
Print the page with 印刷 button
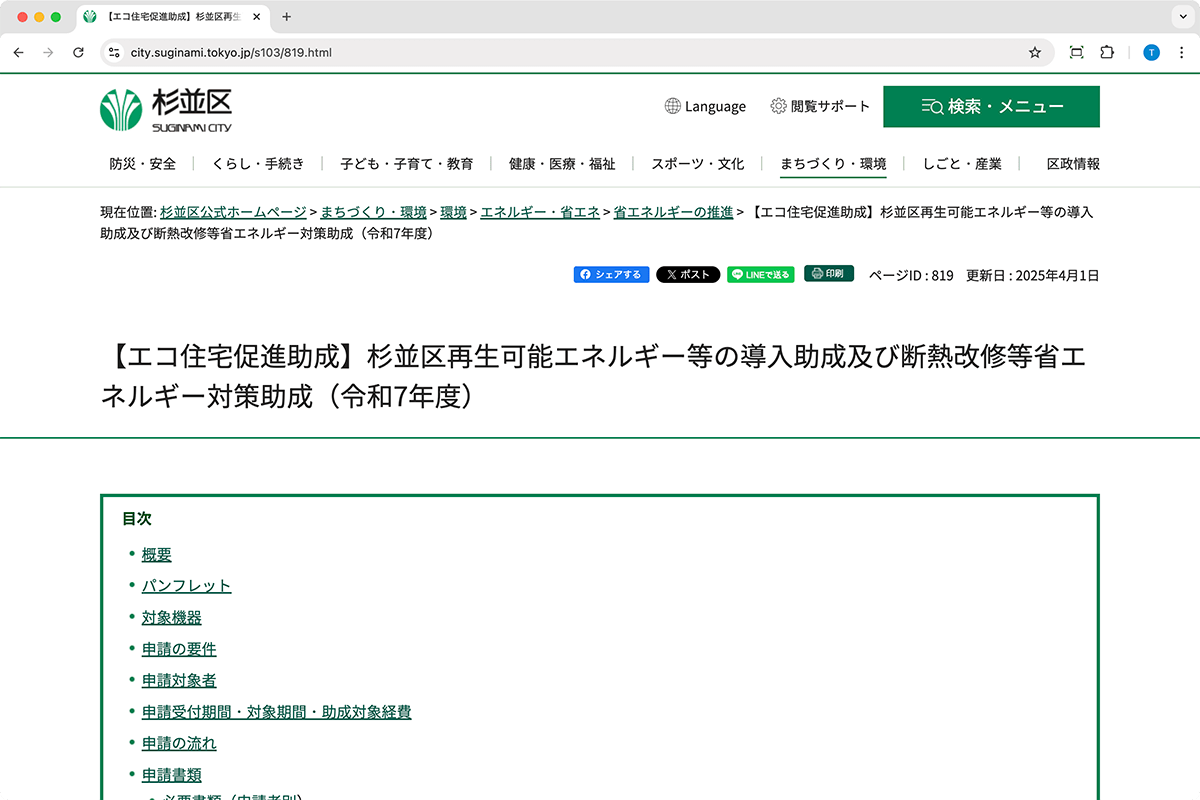click(829, 273)
